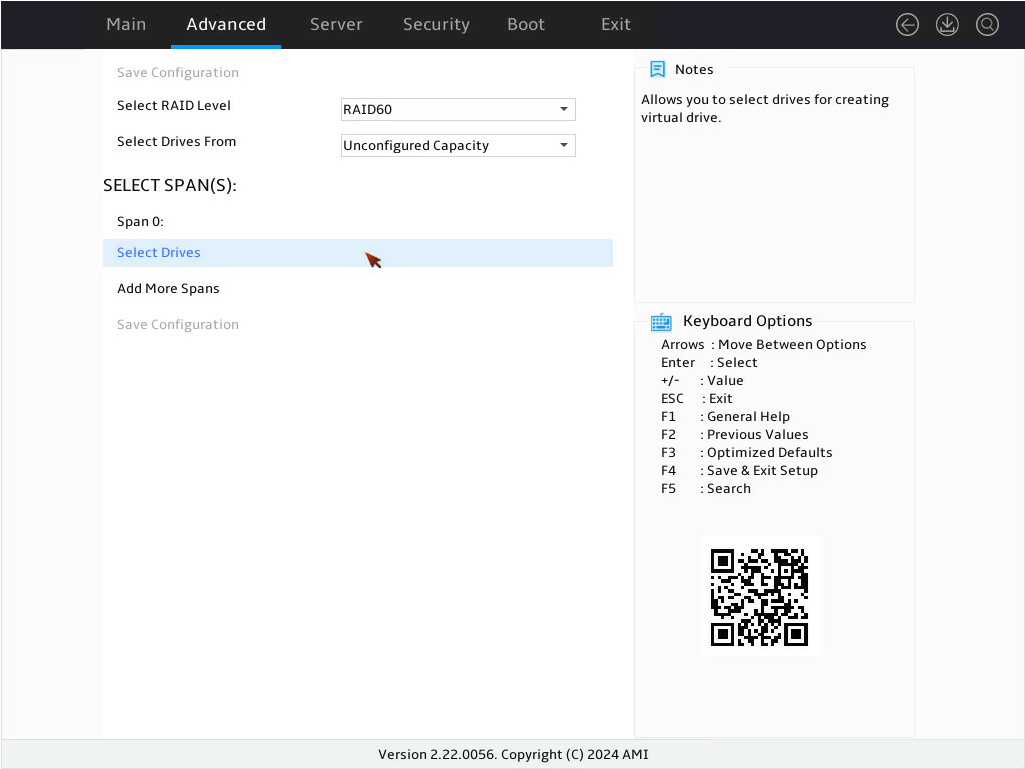
Task: Choose Add More Spans
Action: [x=168, y=288]
